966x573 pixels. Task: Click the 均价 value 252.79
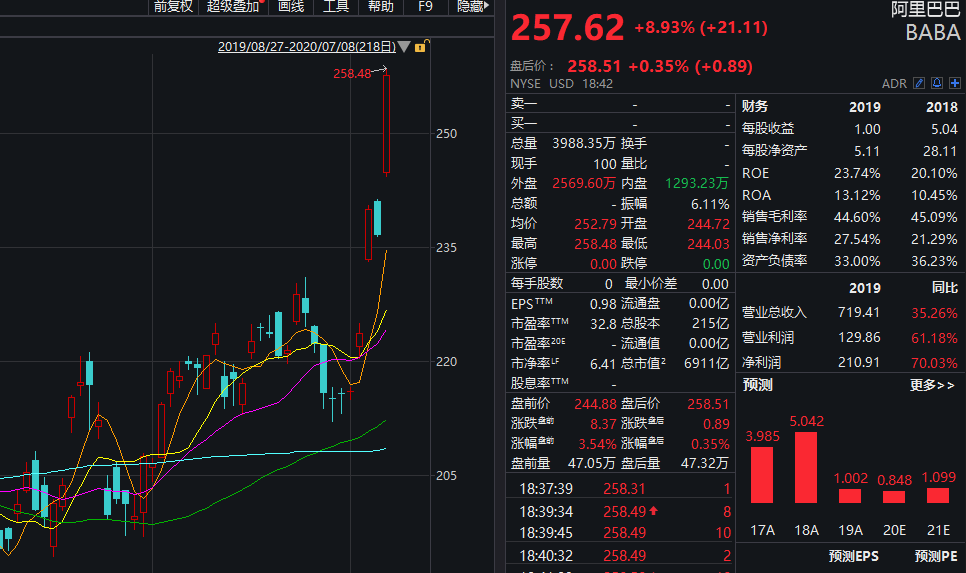tap(595, 224)
